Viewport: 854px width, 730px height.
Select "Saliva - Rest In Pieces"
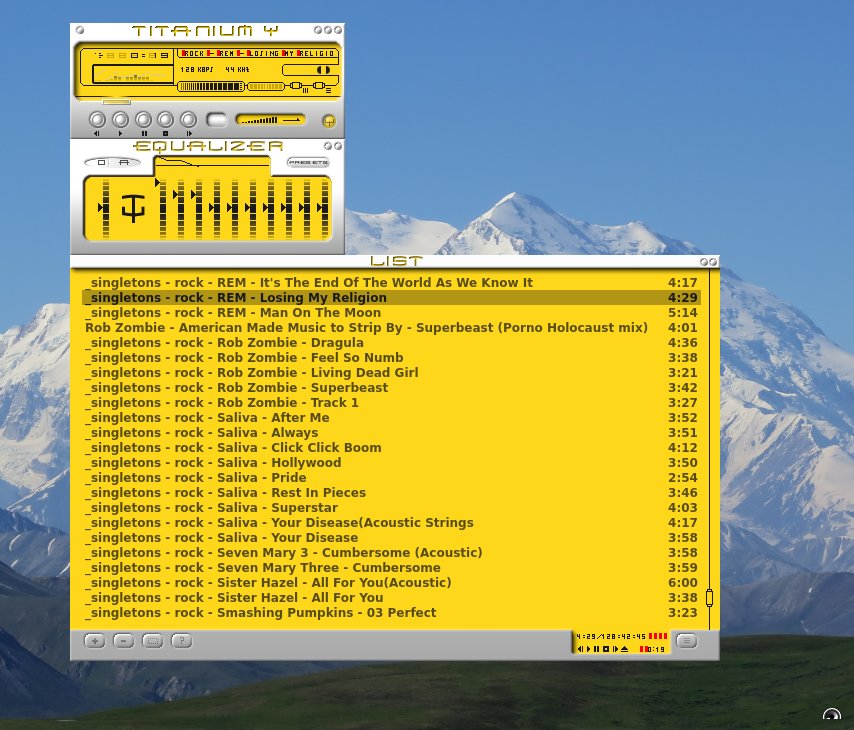(x=391, y=492)
